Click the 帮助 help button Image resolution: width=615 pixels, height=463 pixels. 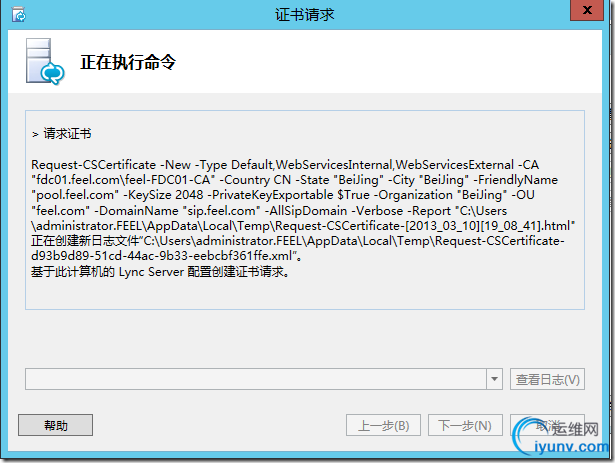click(x=55, y=425)
